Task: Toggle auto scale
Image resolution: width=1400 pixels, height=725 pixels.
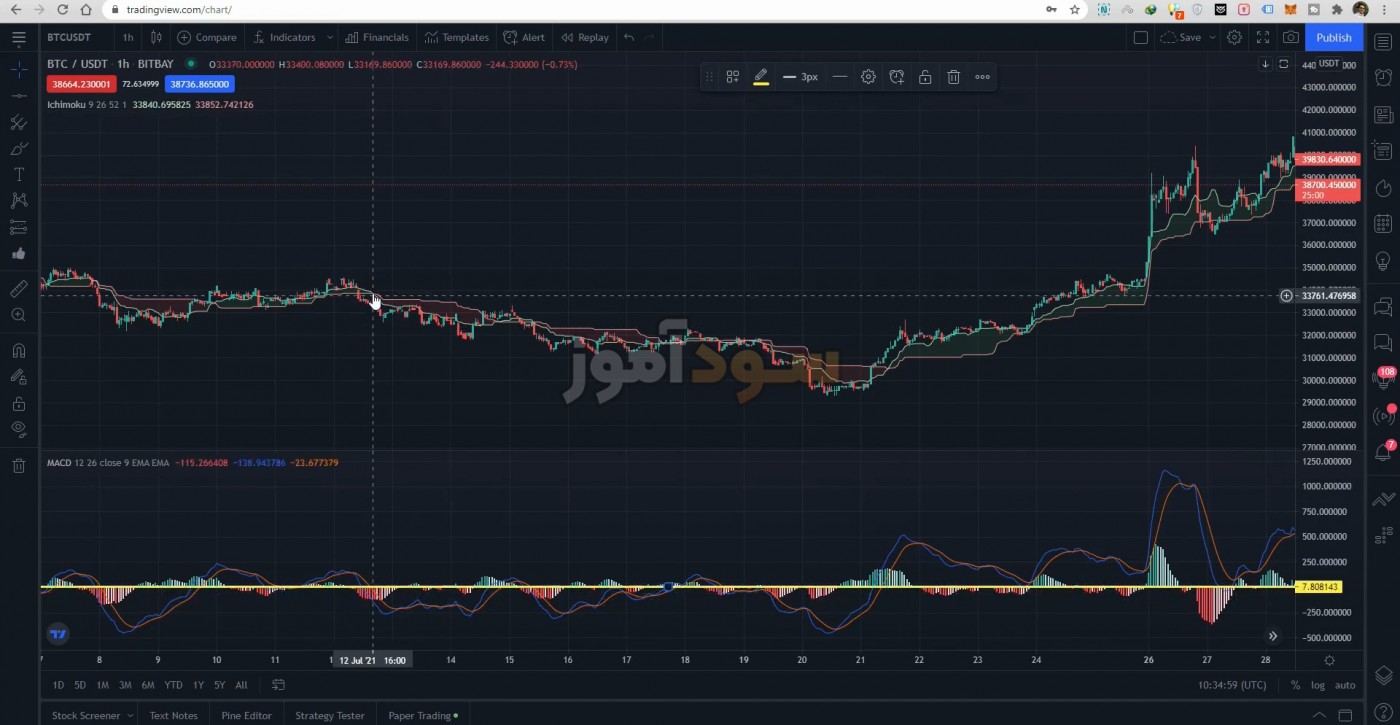Action: pyautogui.click(x=1345, y=685)
